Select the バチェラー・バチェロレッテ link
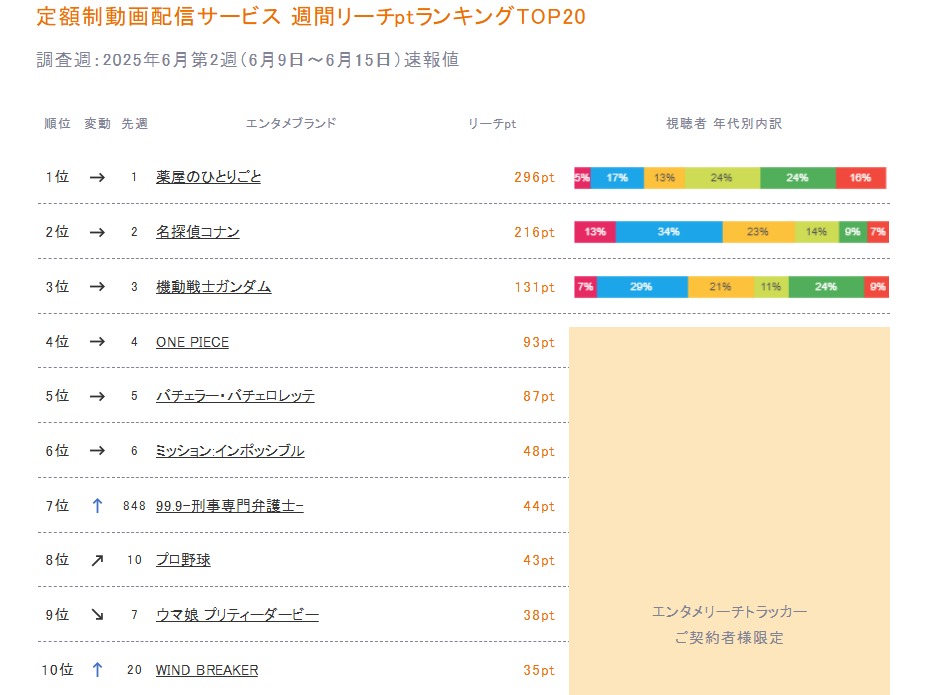The width and height of the screenshot is (933, 695). pyautogui.click(x=235, y=396)
